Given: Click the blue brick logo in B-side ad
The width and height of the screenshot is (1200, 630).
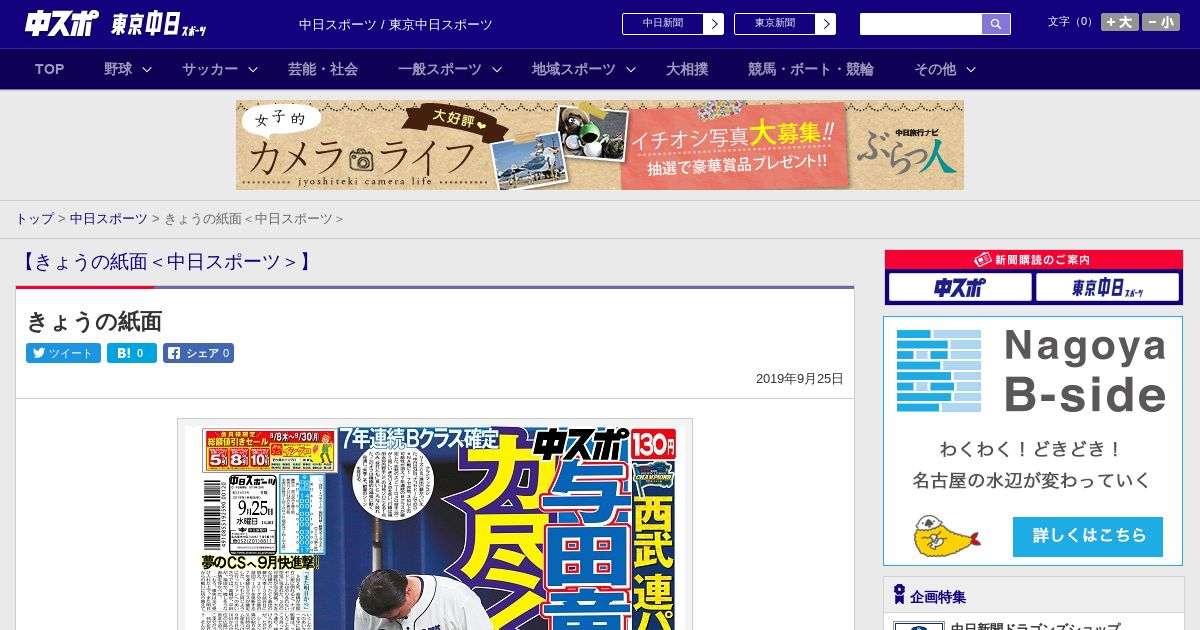Looking at the screenshot, I should coord(939,370).
